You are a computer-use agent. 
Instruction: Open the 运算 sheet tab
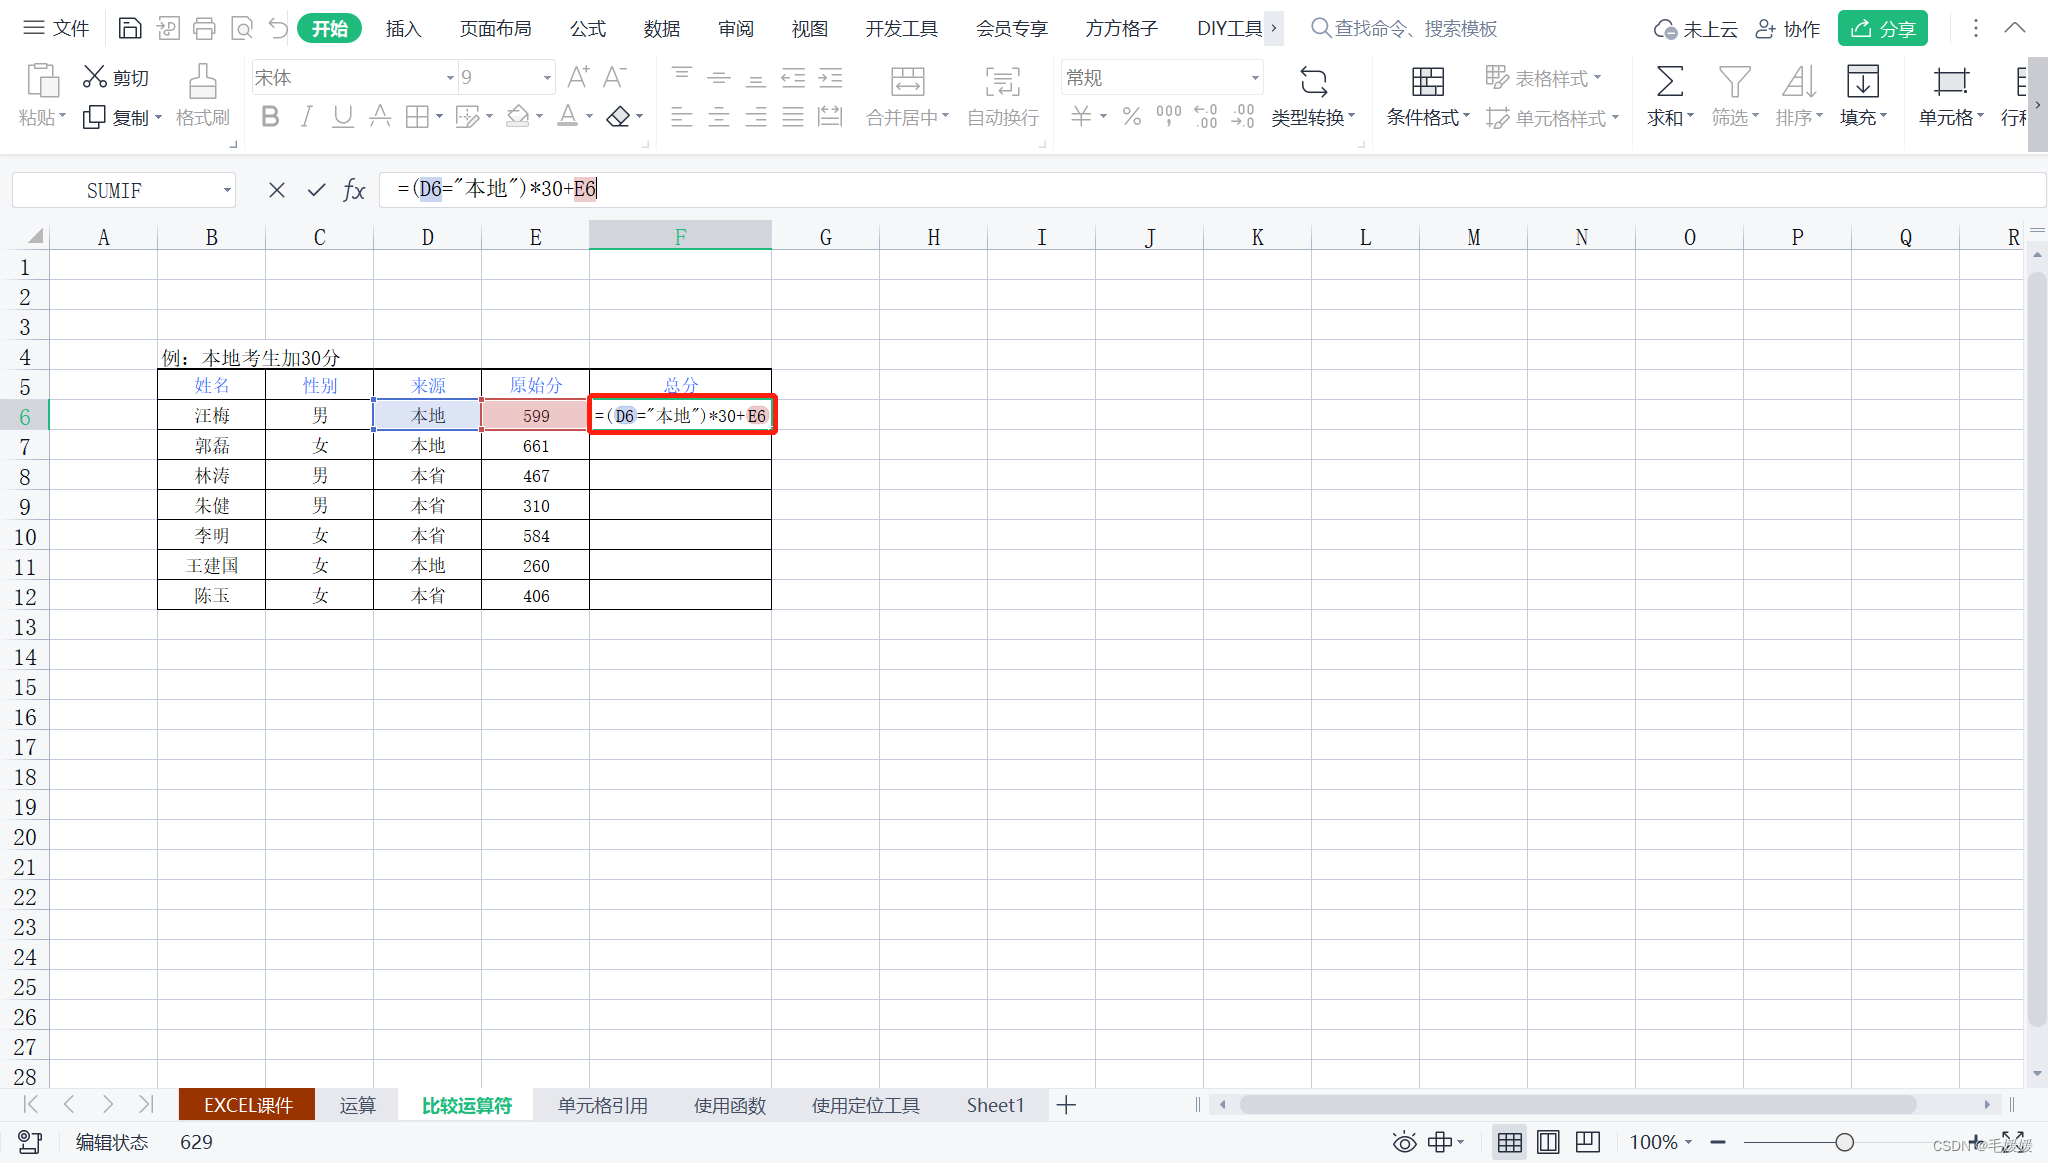click(x=357, y=1105)
